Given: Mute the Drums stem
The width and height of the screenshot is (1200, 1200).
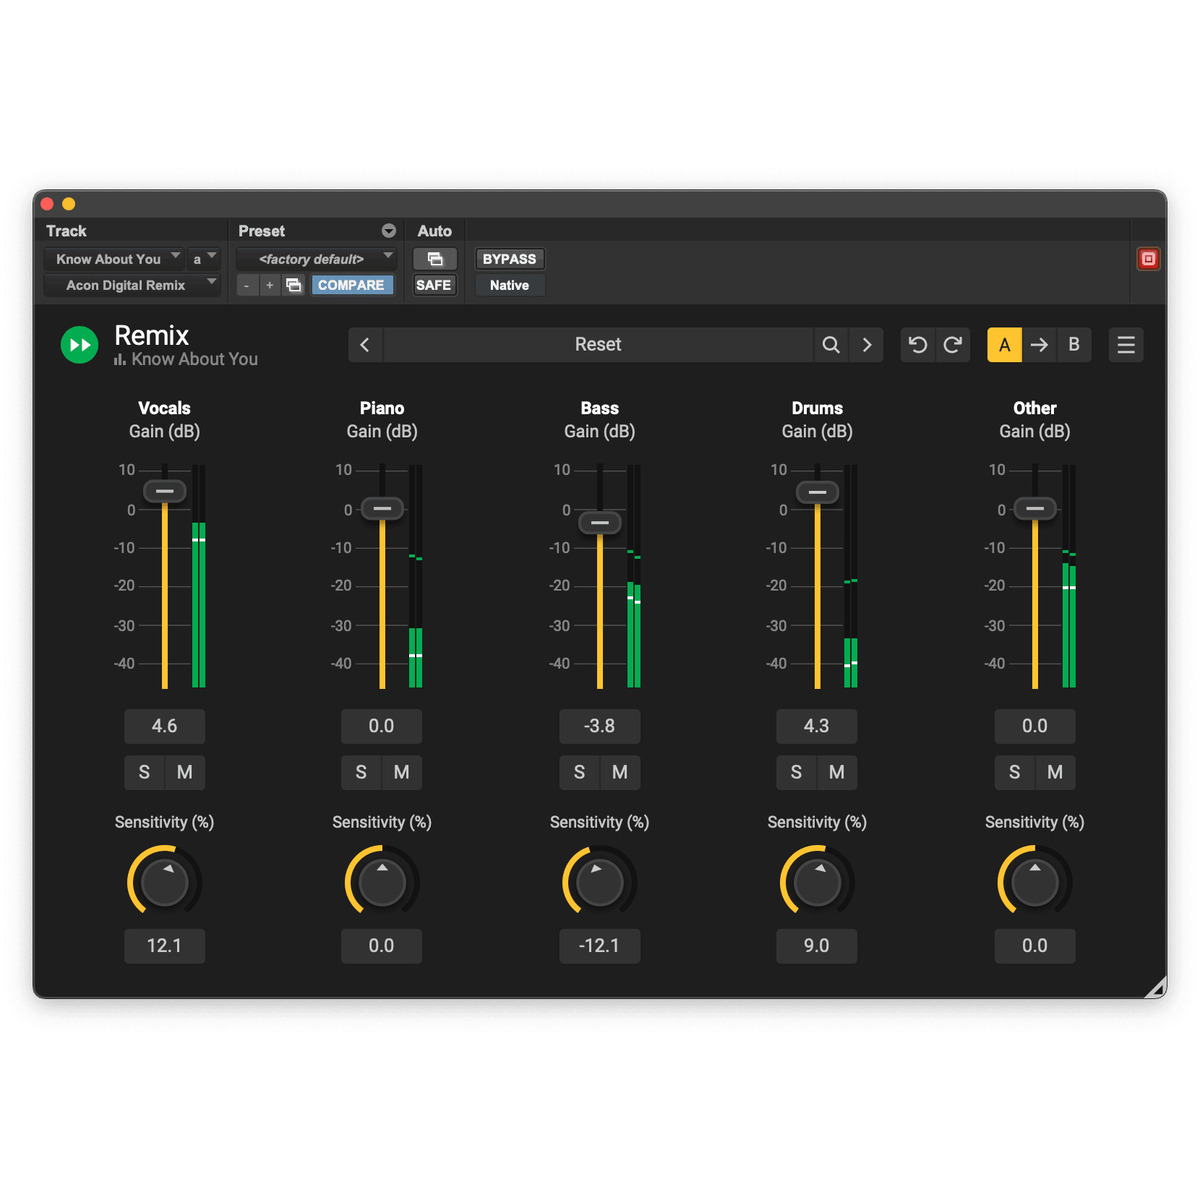Looking at the screenshot, I should point(837,772).
